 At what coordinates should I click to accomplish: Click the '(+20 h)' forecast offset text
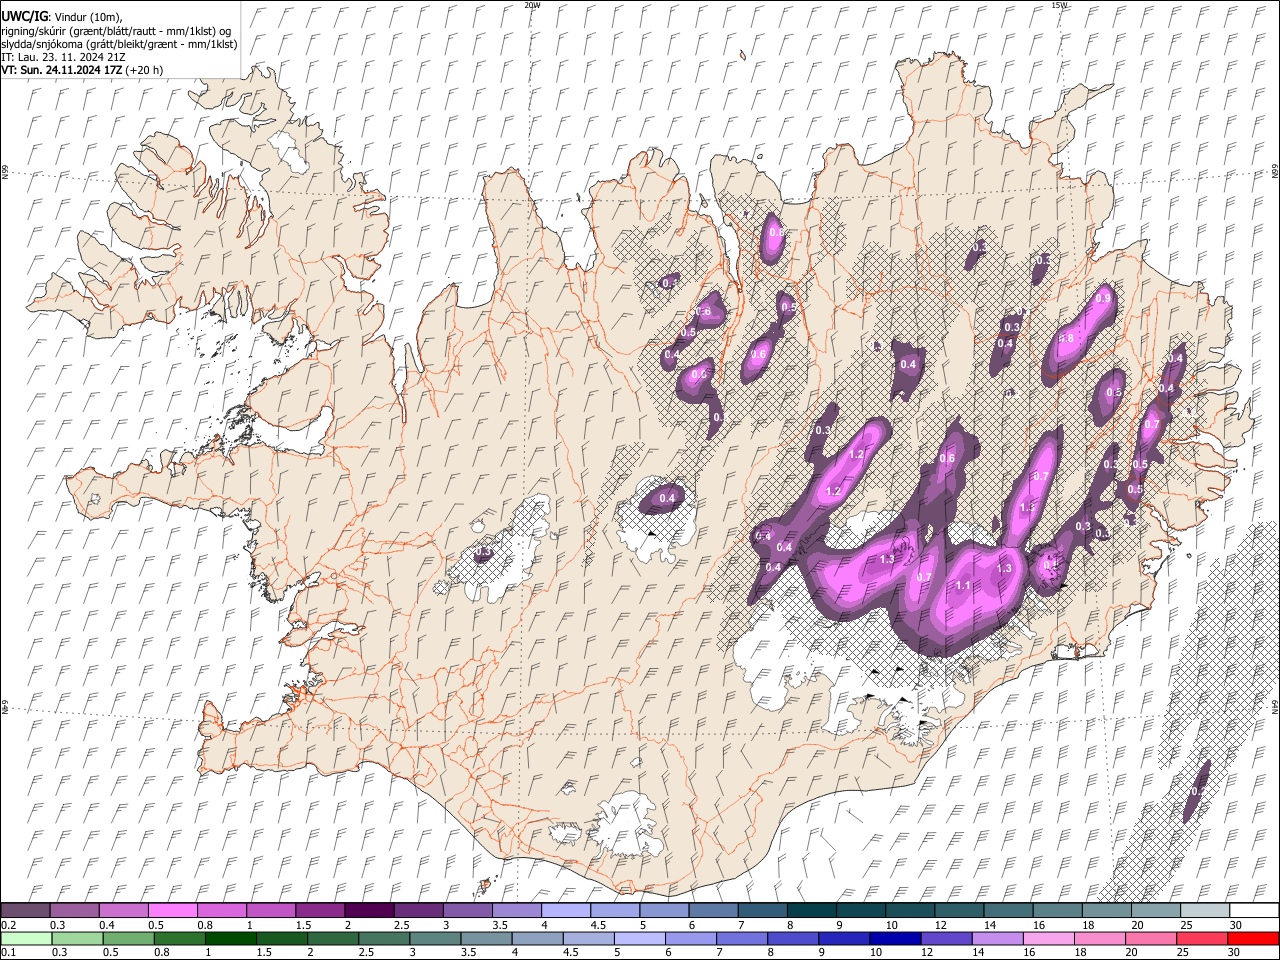tap(145, 71)
